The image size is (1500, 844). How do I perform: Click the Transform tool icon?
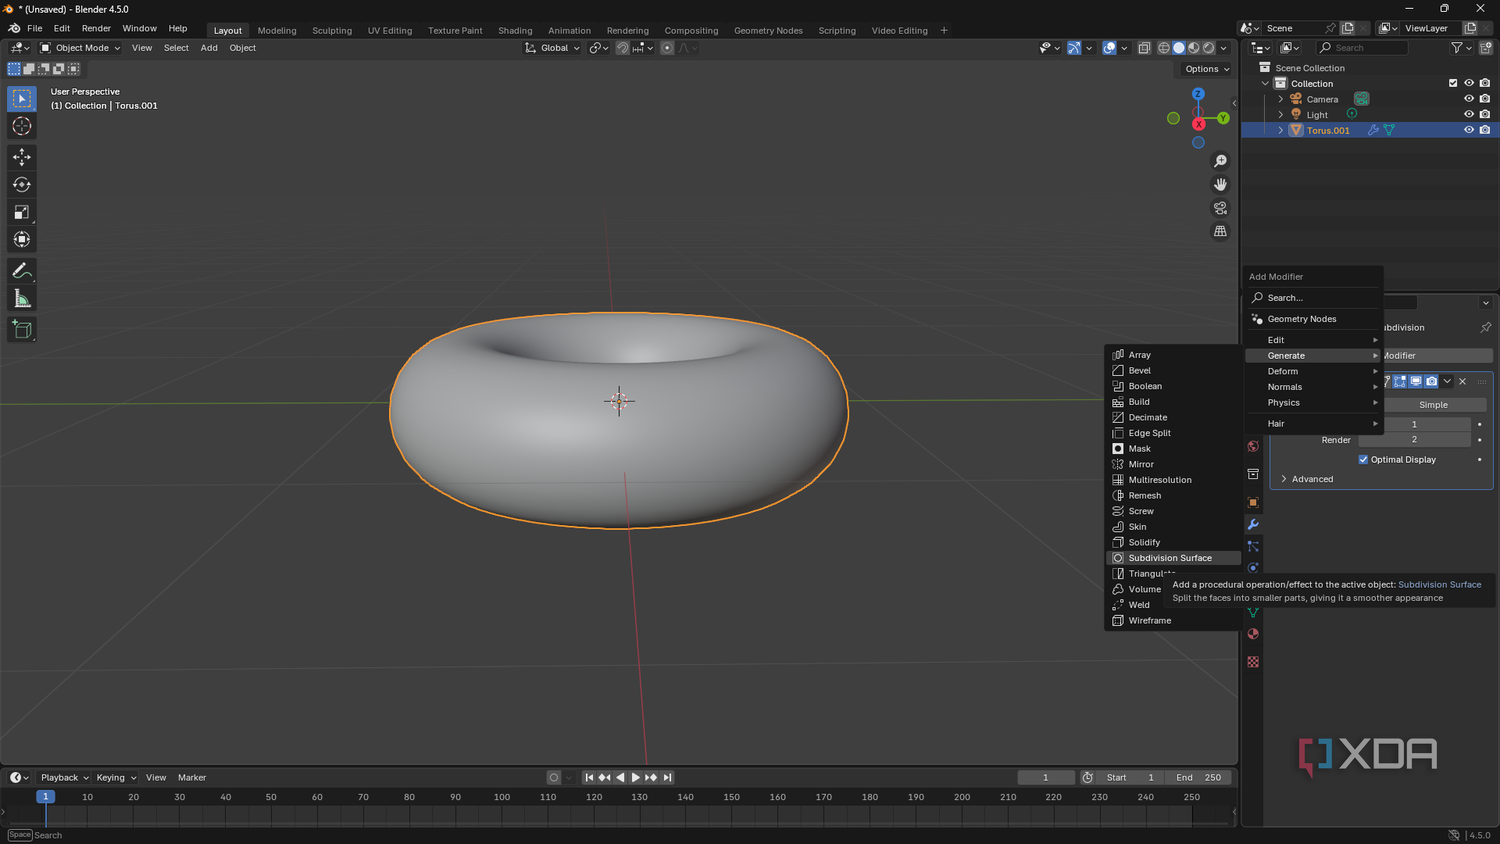click(22, 239)
